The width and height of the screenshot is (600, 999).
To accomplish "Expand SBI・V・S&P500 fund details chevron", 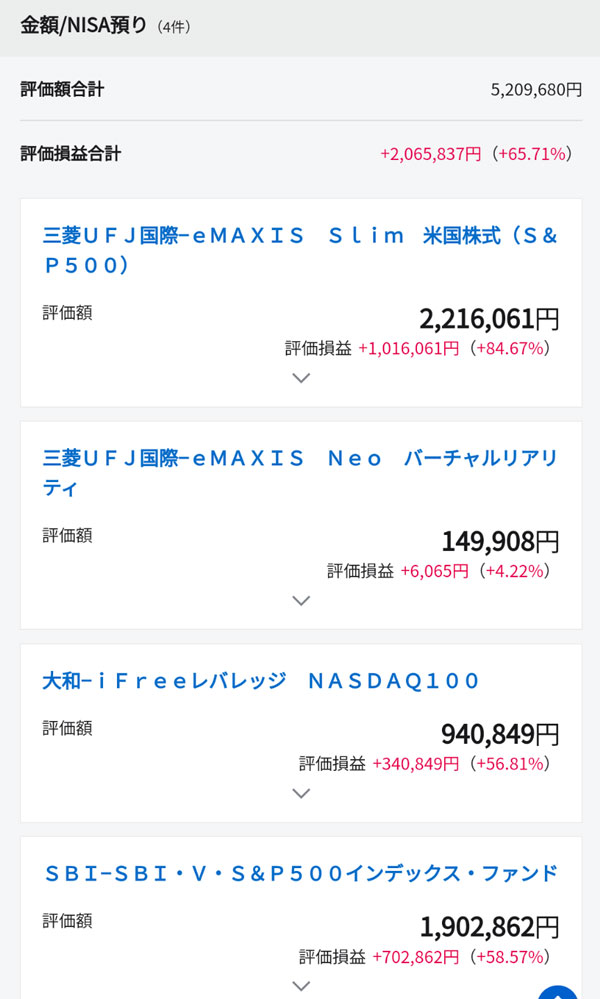I will click(x=301, y=985).
